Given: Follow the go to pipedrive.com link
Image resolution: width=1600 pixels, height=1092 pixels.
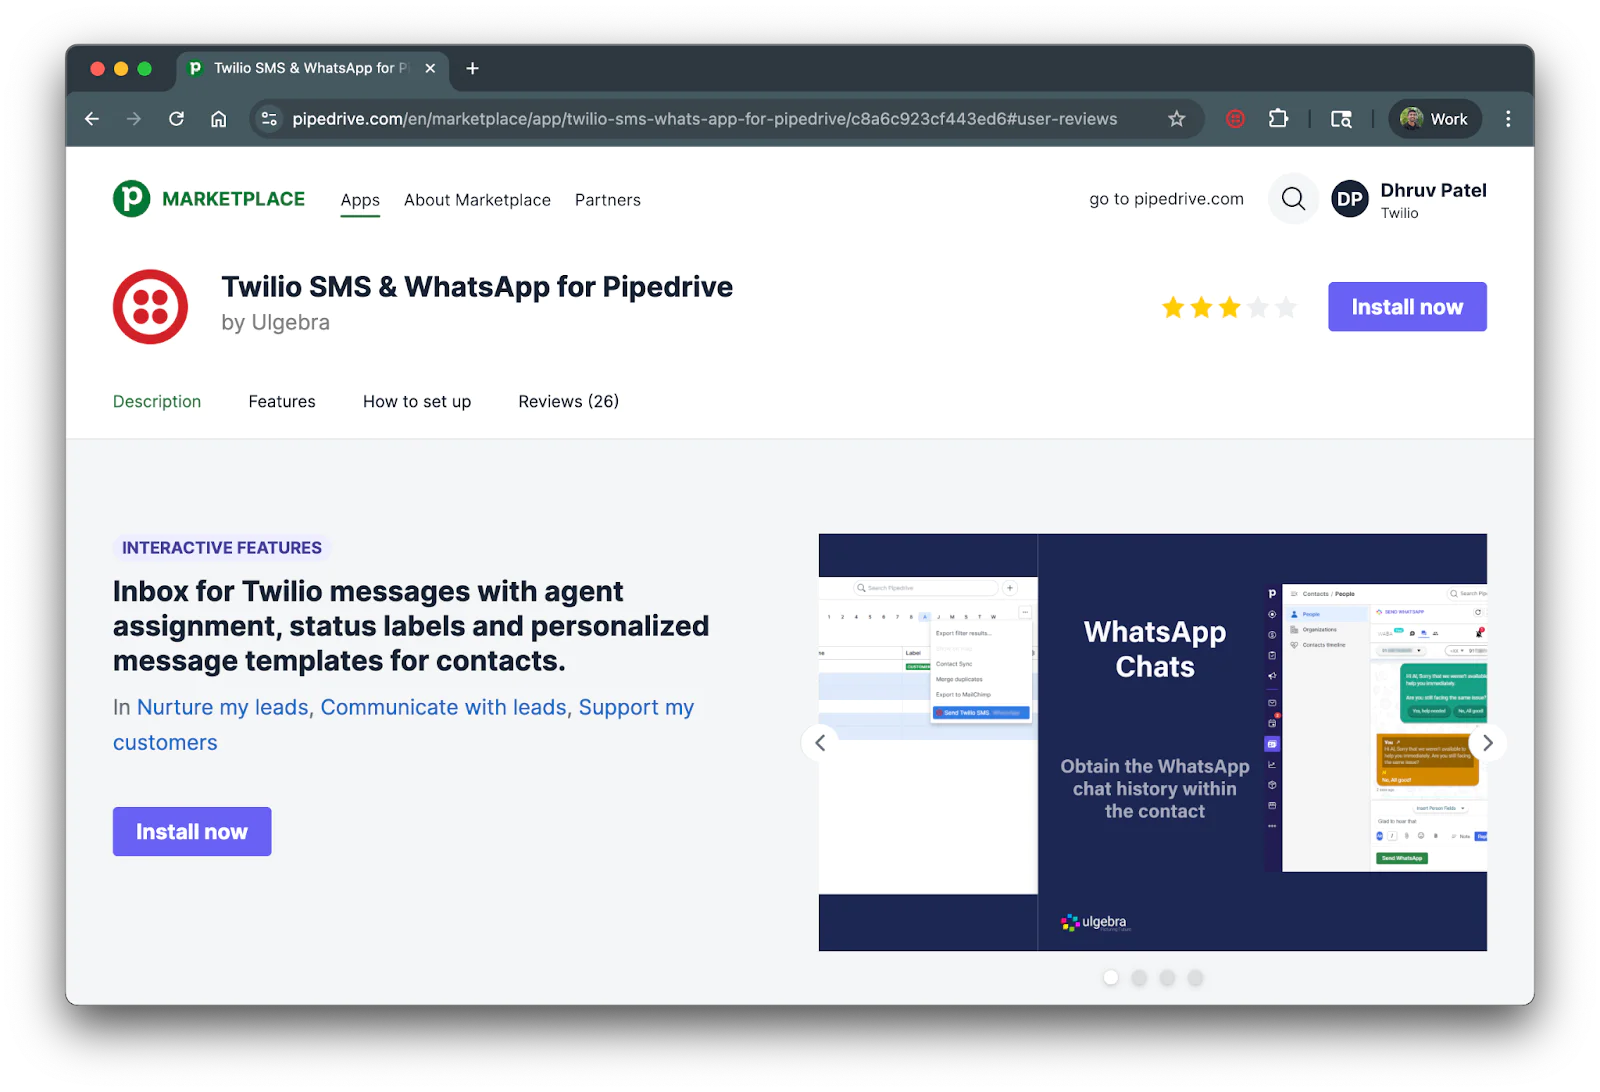Looking at the screenshot, I should 1165,198.
